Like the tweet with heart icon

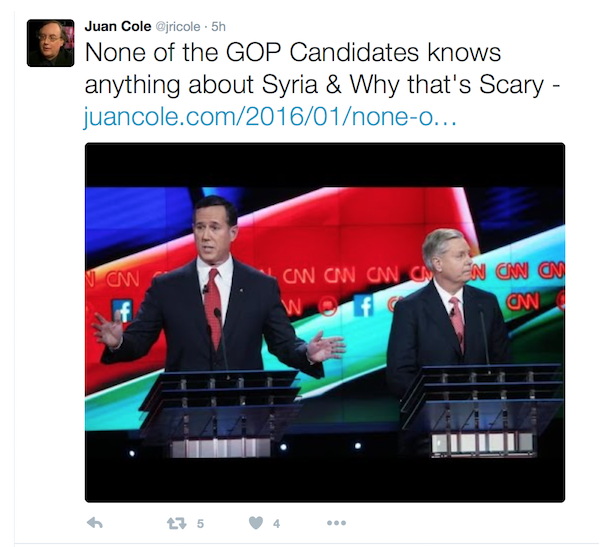pos(256,523)
